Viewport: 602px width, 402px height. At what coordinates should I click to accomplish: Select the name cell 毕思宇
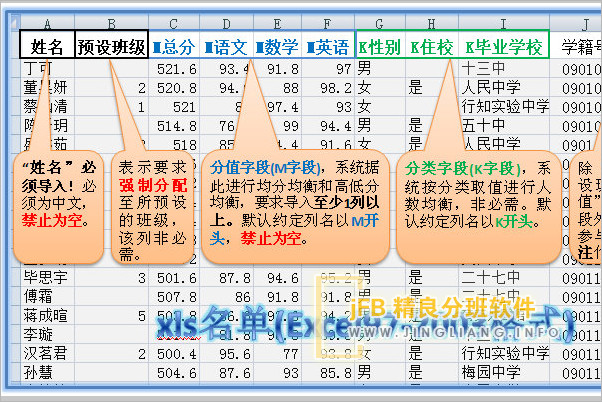tap(47, 277)
